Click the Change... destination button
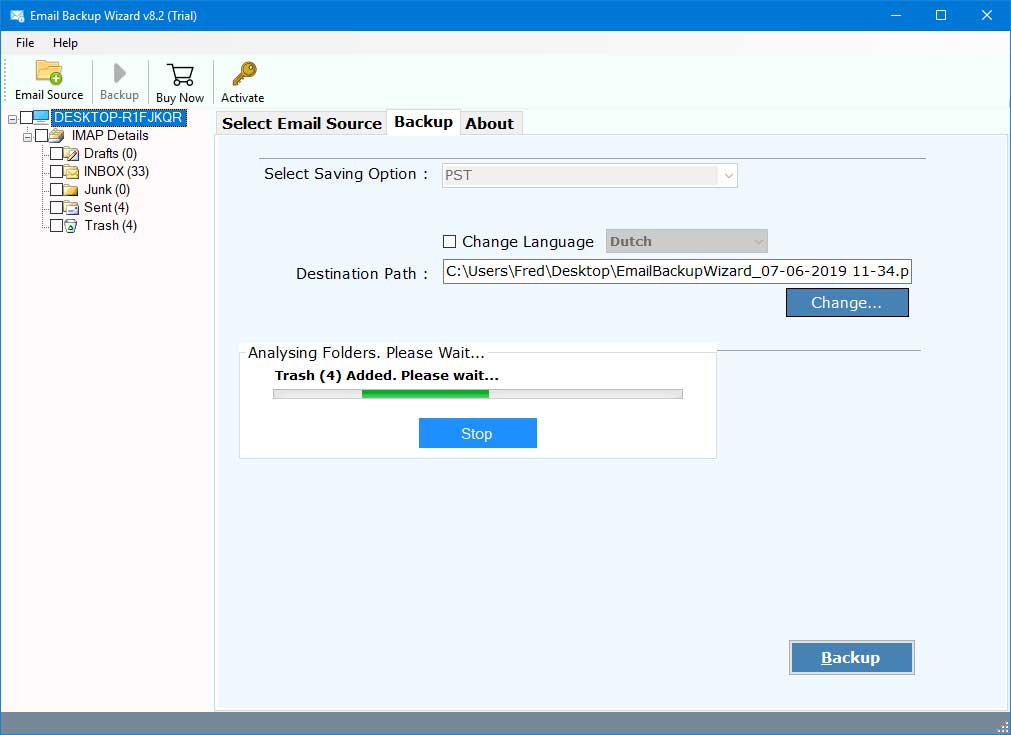 point(847,302)
